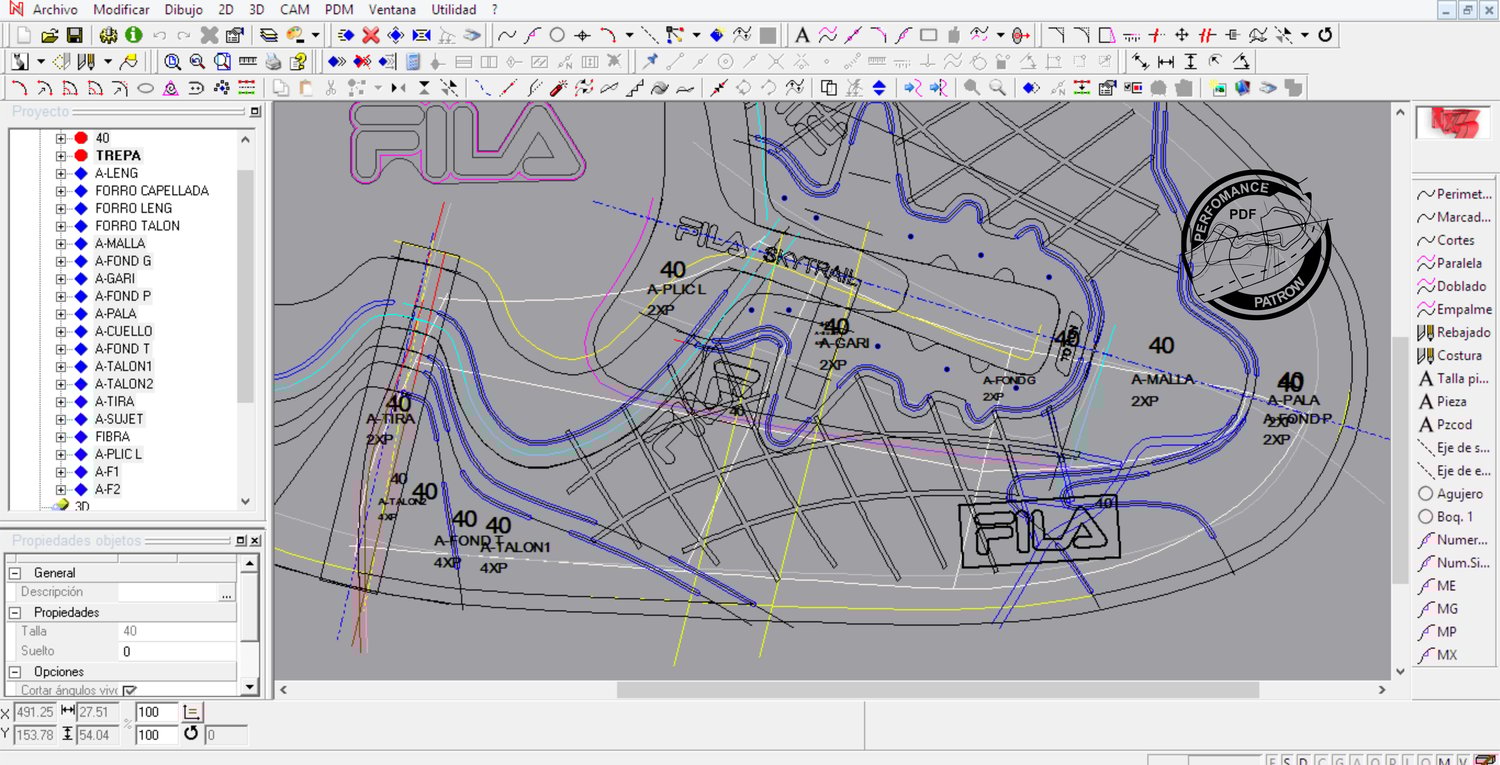Screen dimensions: 1500x765
Task: Expand the A-LENG tree node
Action: [61, 173]
